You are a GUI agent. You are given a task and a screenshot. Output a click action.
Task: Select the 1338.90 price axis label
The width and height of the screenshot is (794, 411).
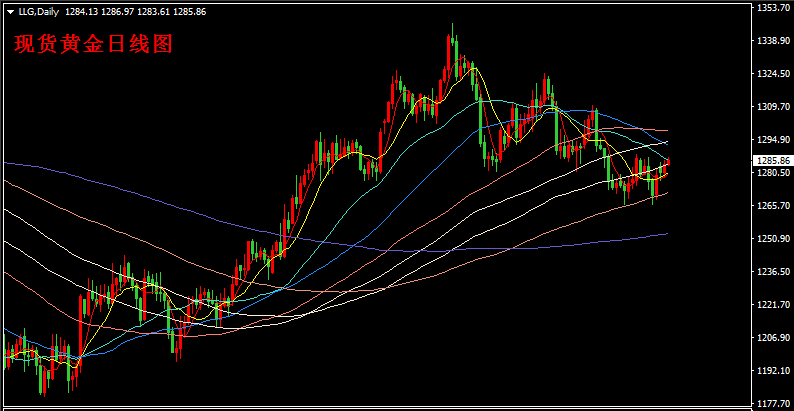(x=772, y=40)
